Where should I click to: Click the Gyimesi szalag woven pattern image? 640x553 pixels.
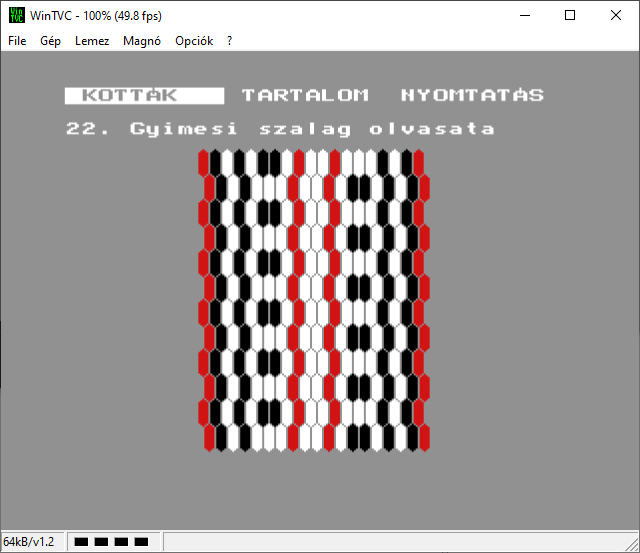(x=314, y=300)
